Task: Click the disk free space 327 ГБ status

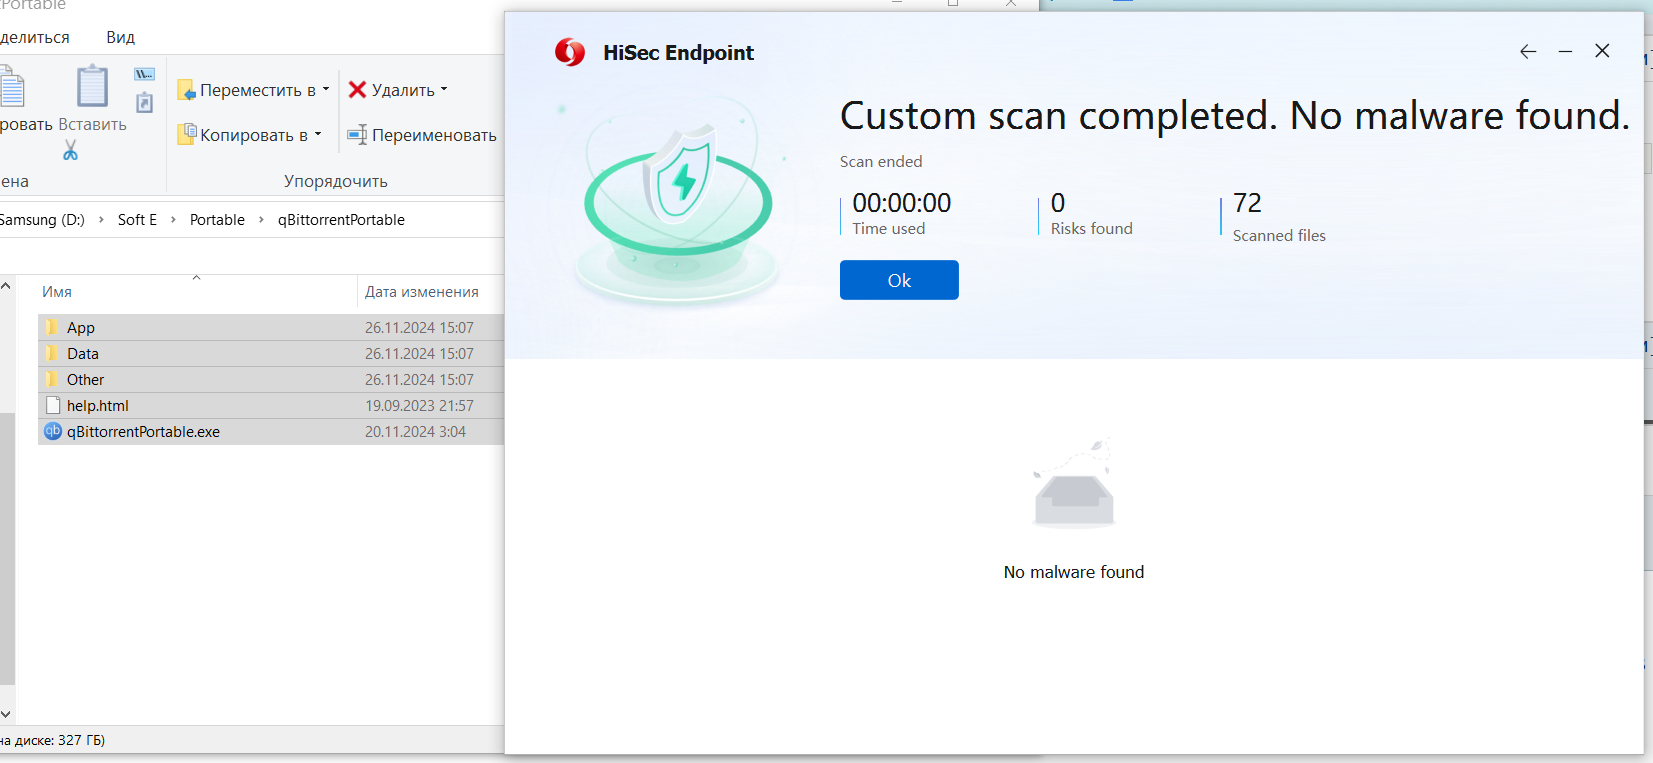Action: 52,741
